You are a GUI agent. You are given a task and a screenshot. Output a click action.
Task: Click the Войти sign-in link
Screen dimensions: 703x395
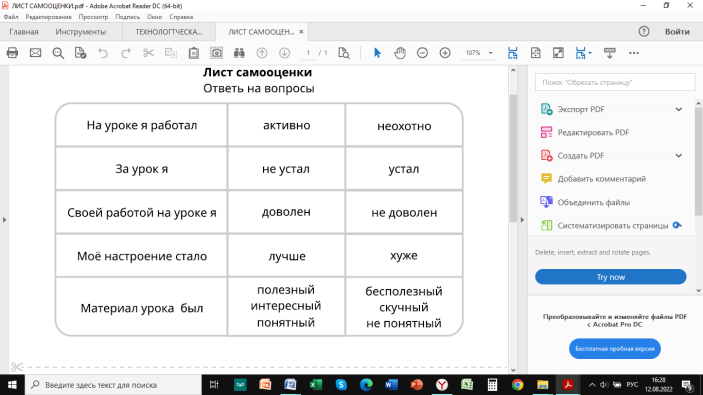(677, 31)
